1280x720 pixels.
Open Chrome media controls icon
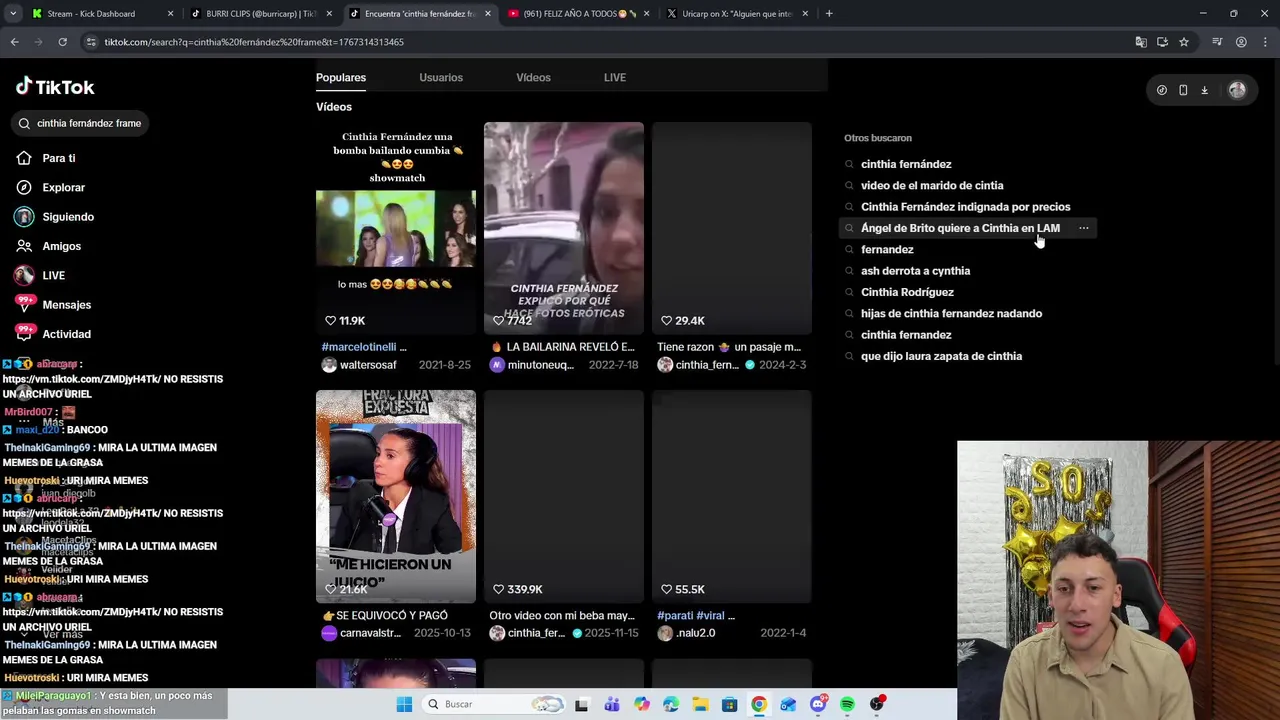click(x=1217, y=42)
